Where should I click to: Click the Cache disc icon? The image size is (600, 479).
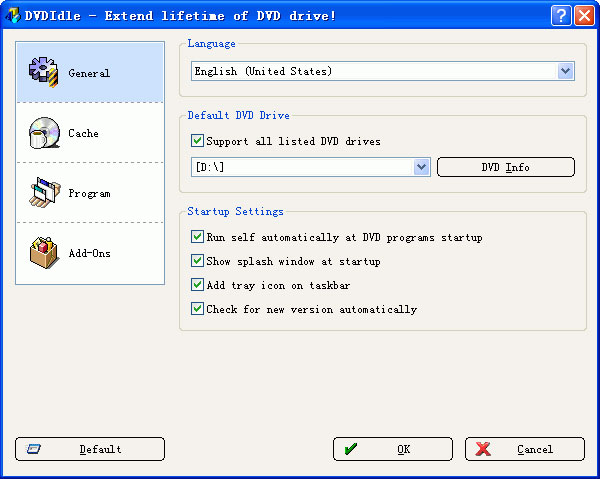click(44, 133)
